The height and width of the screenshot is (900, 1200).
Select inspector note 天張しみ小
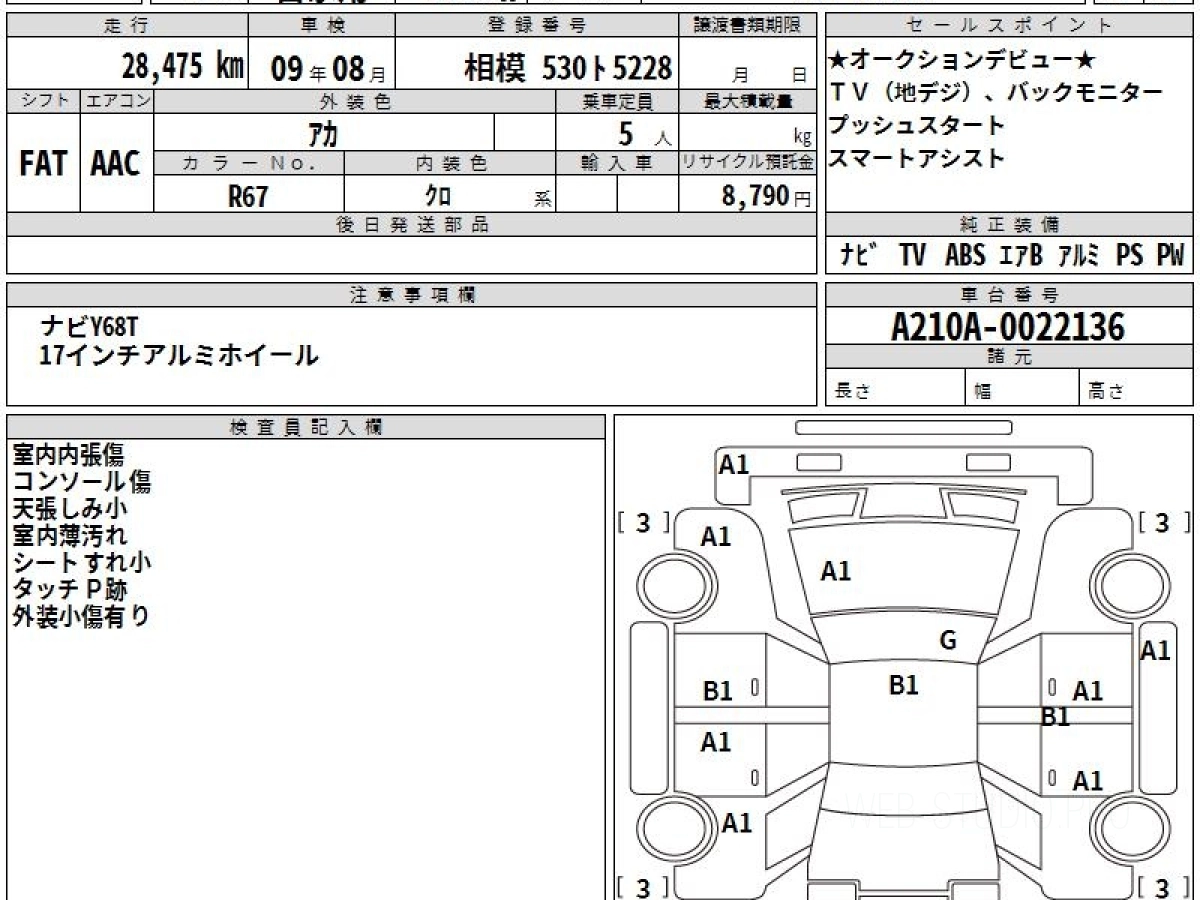click(x=70, y=509)
